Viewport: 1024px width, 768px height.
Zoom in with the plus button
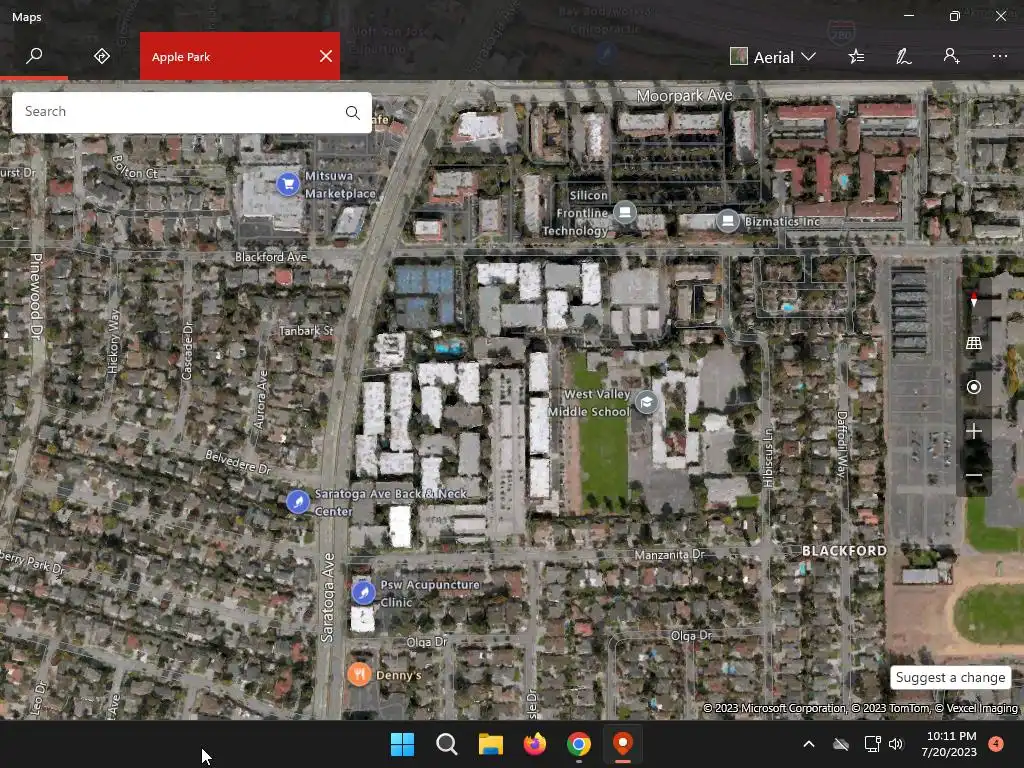pyautogui.click(x=974, y=431)
